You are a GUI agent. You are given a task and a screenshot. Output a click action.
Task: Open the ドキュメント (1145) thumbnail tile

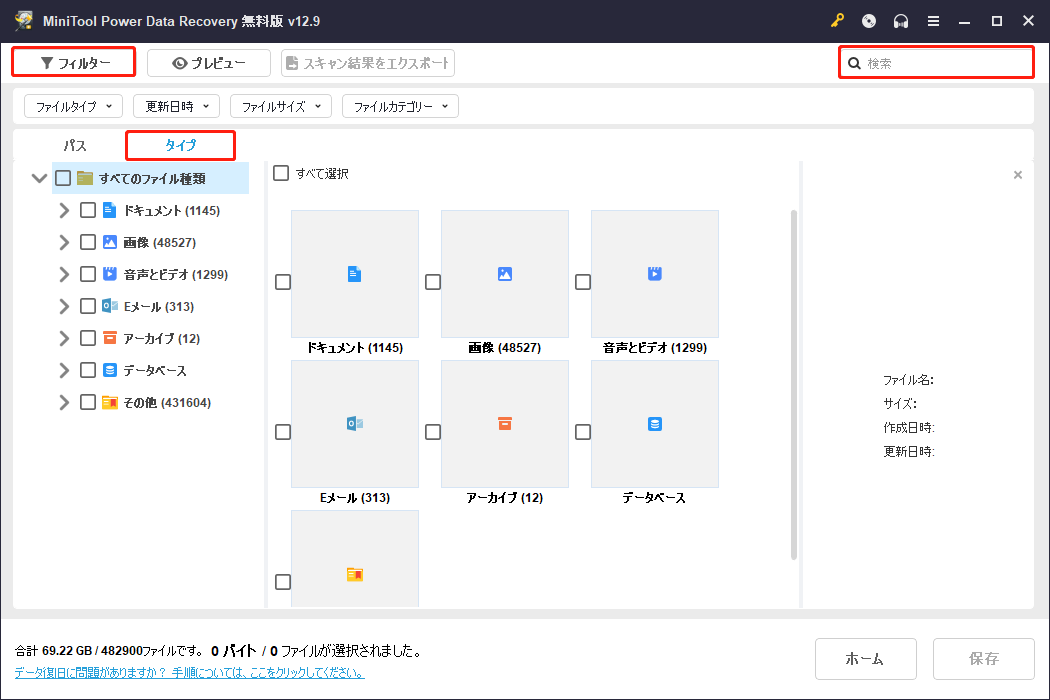(355, 274)
